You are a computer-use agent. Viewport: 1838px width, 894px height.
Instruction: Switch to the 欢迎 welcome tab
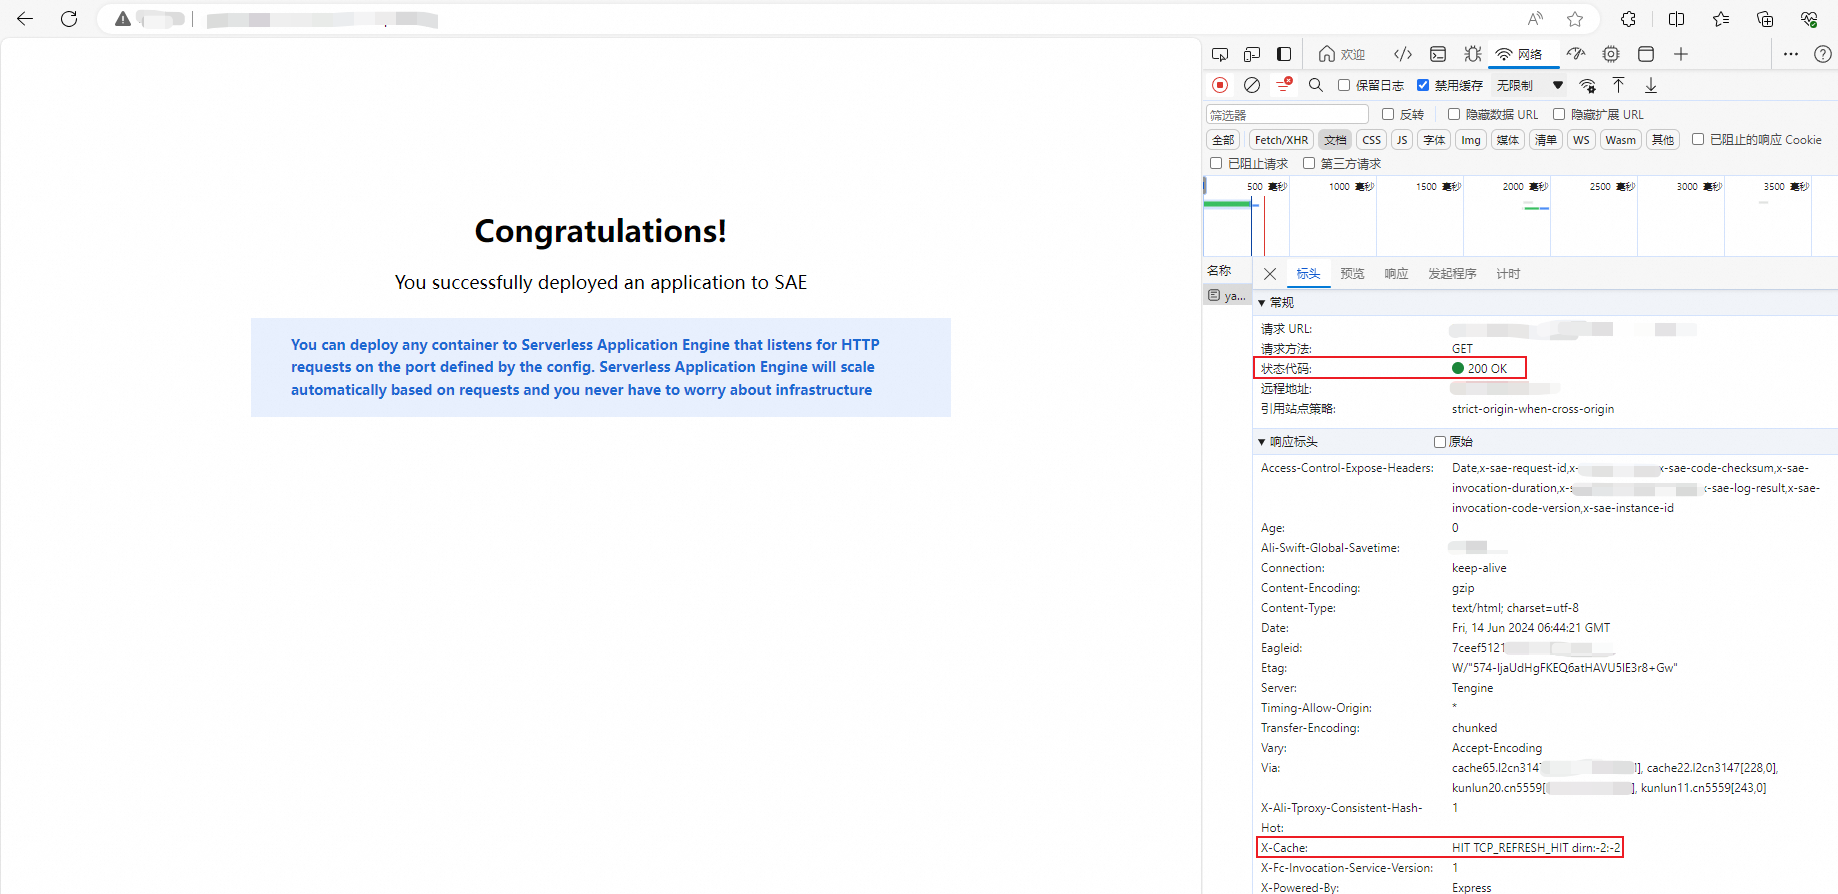pyautogui.click(x=1342, y=54)
